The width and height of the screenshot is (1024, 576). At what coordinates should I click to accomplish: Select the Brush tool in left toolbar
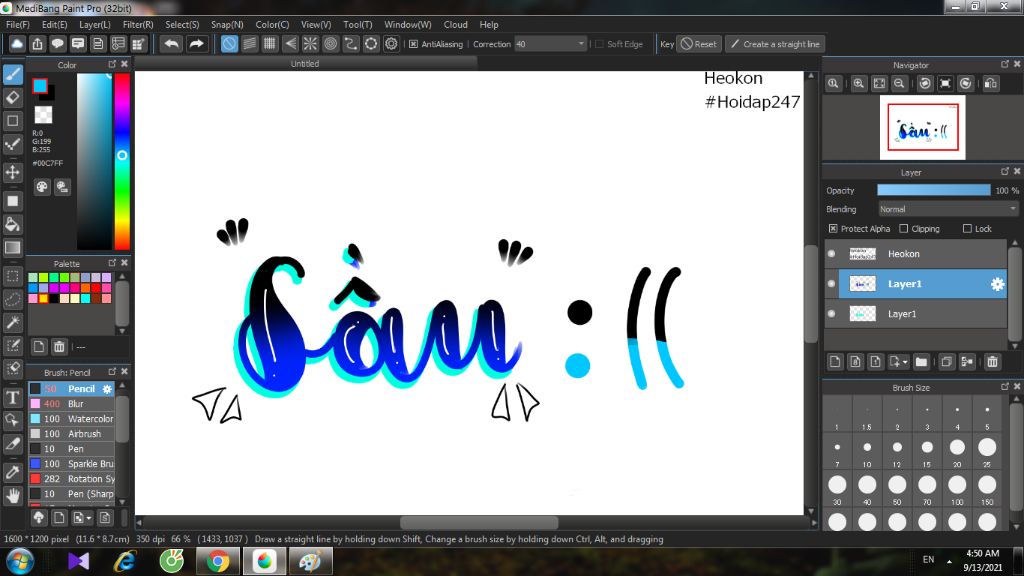[x=13, y=74]
